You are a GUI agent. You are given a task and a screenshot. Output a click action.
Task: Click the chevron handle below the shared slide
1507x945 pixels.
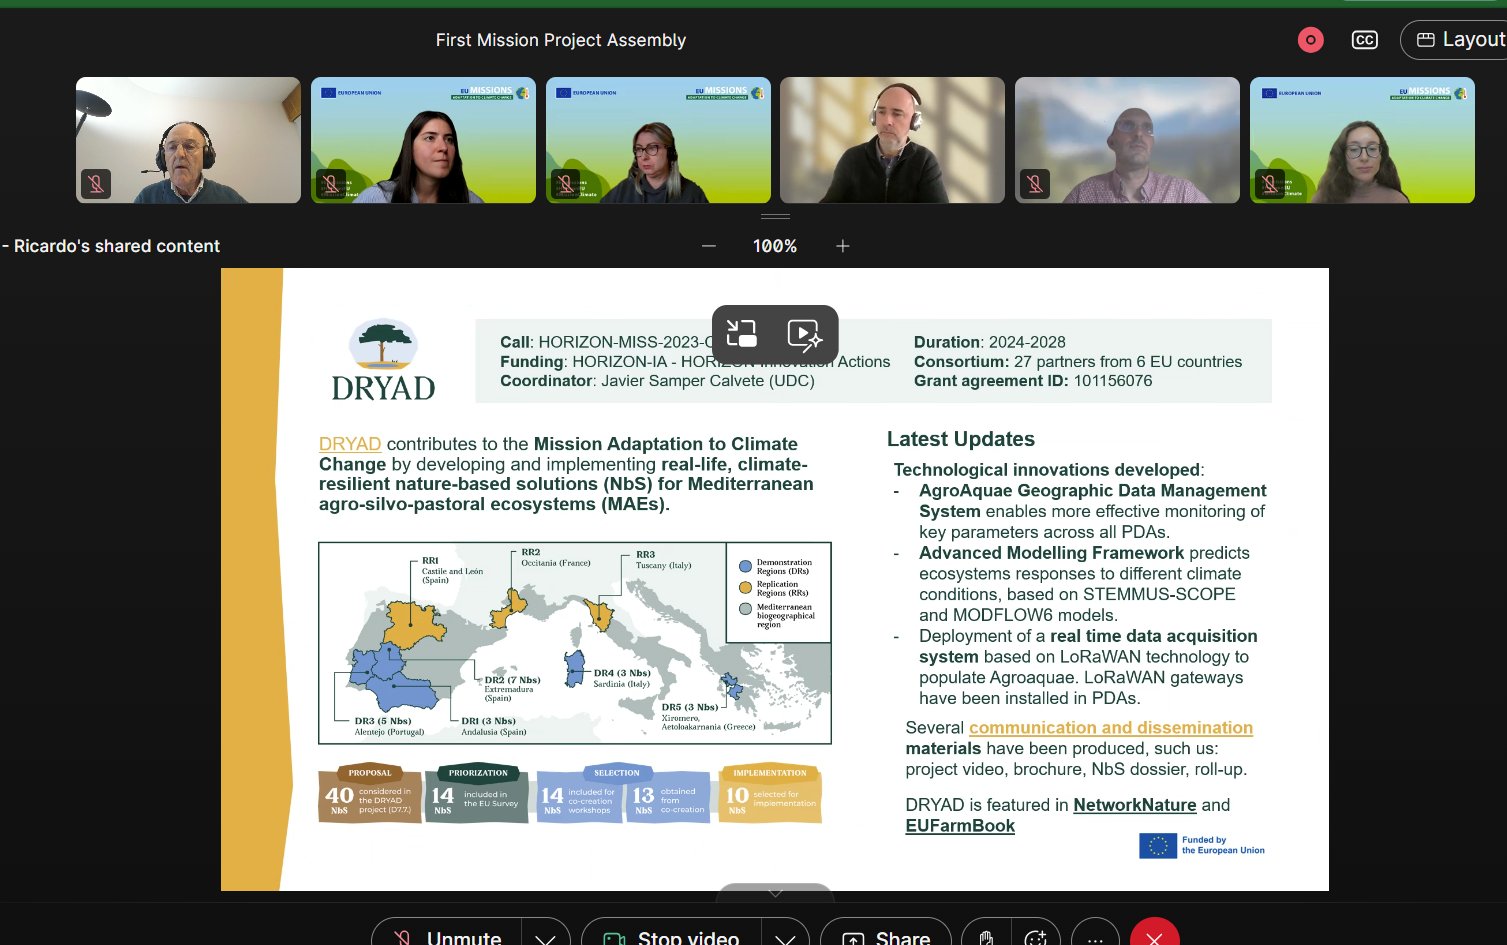pos(775,892)
